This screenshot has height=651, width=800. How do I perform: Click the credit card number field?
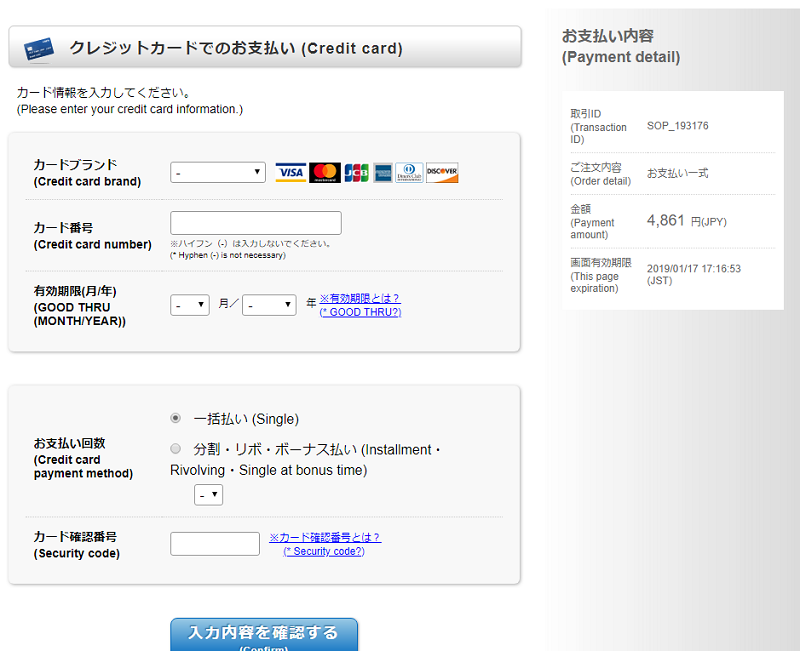[x=256, y=223]
